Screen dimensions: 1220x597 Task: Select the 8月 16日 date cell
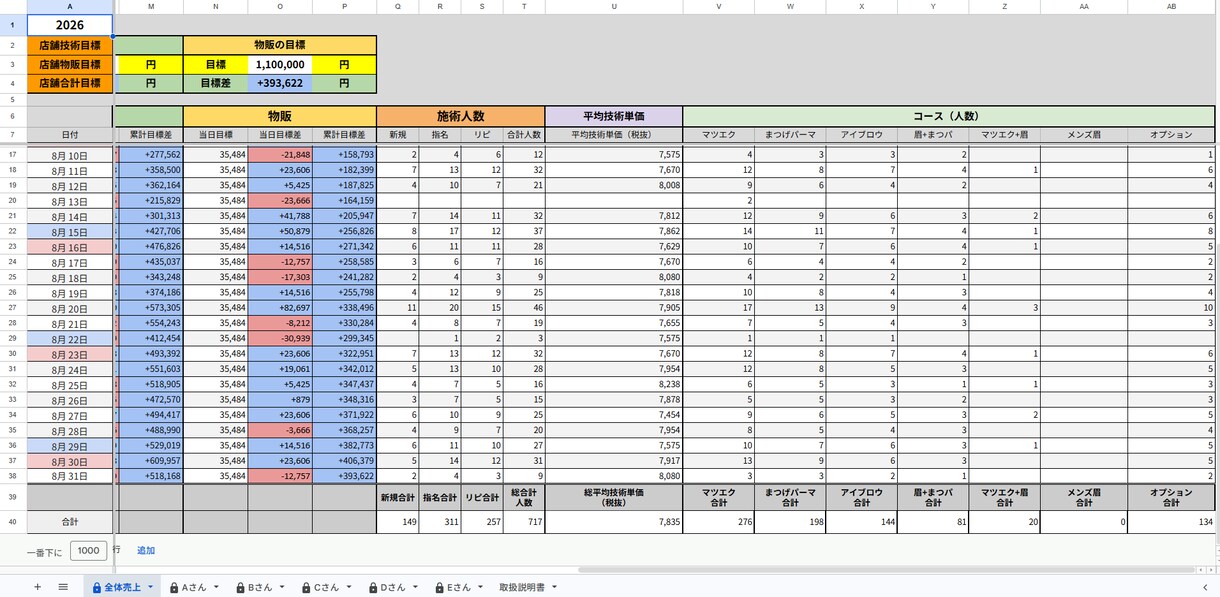click(70, 247)
